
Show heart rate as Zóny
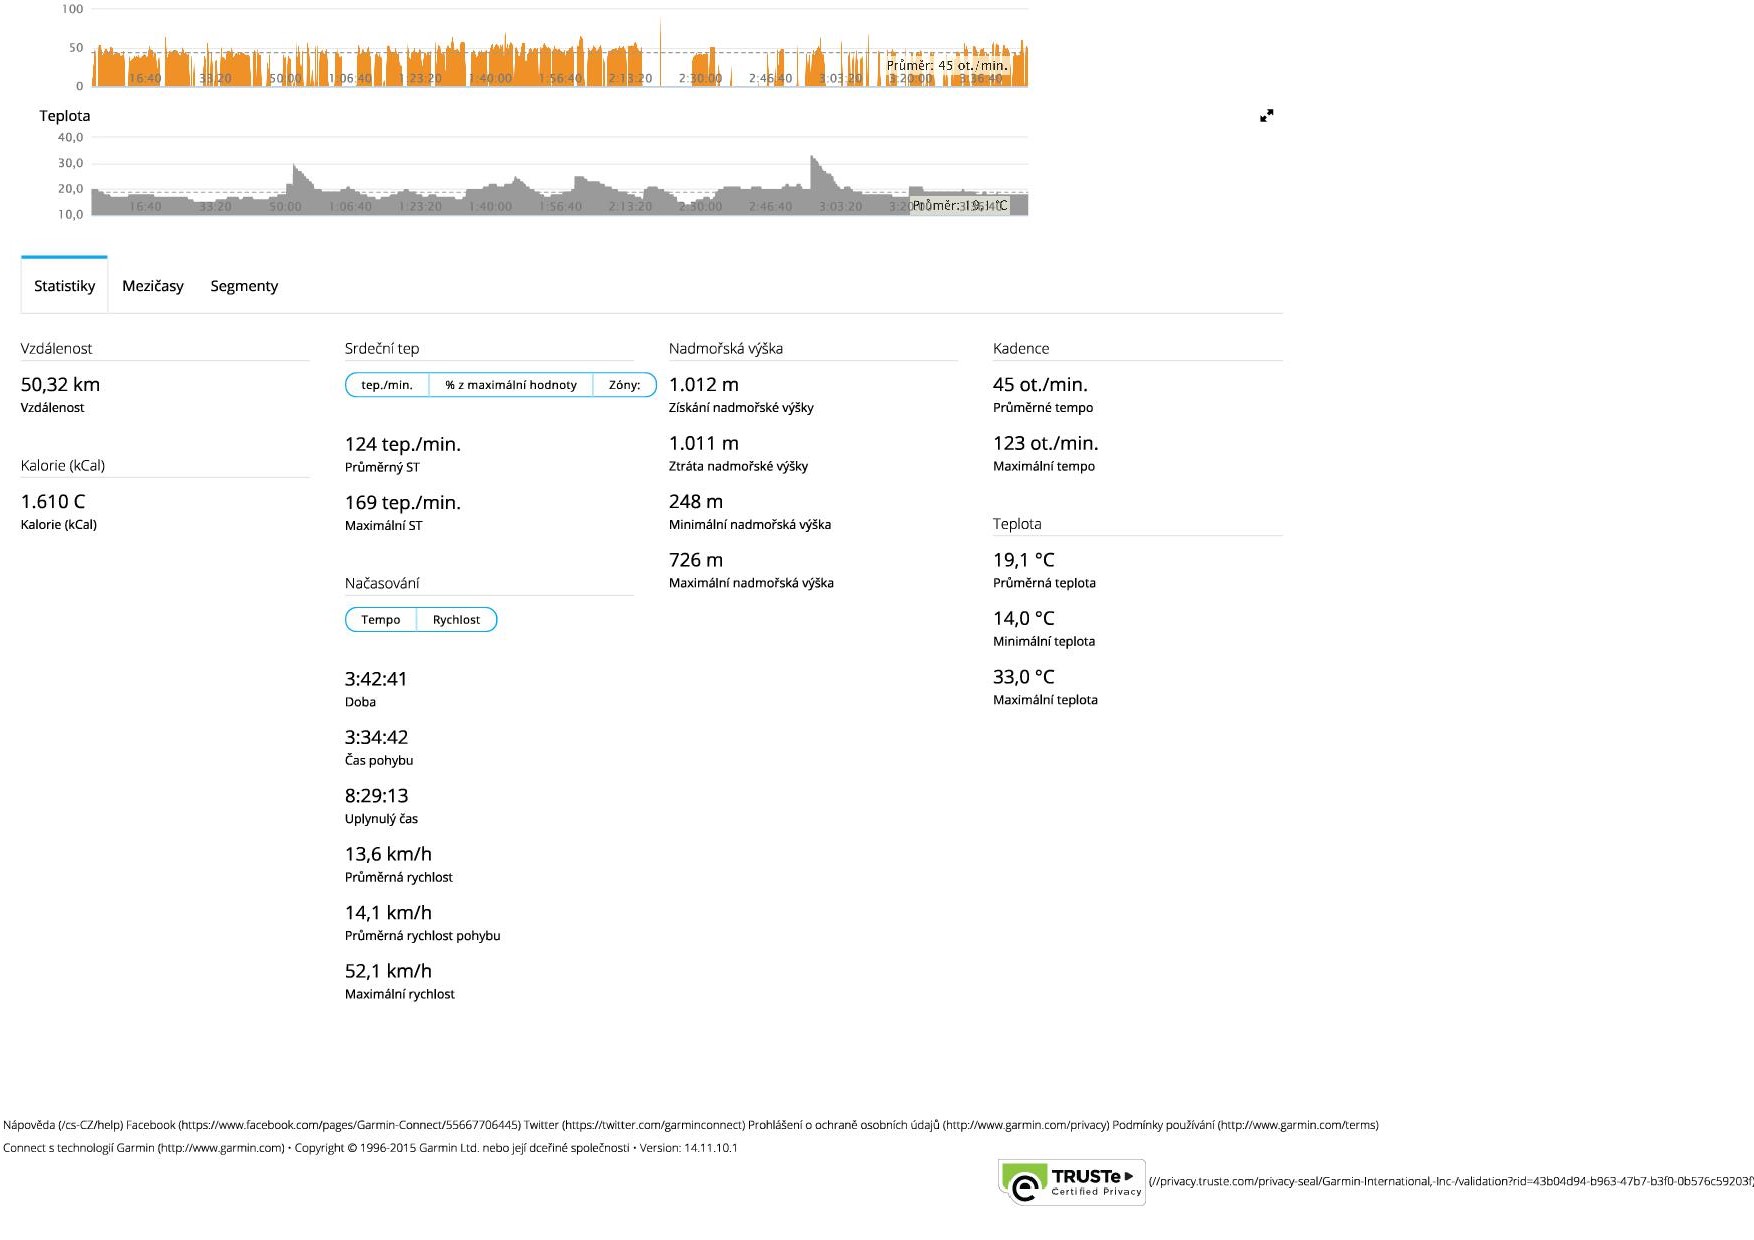624,385
